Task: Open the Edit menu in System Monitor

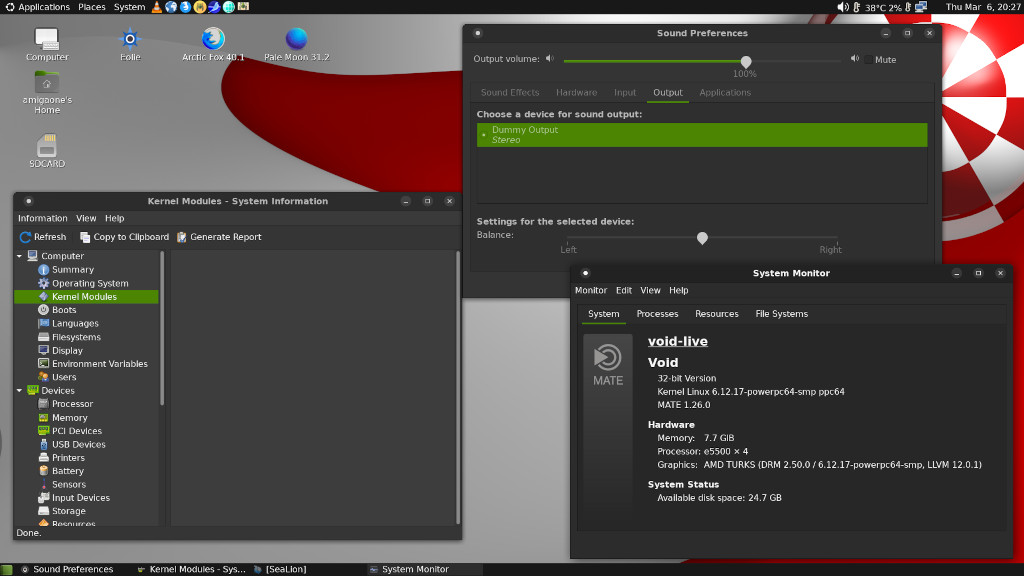Action: [x=624, y=290]
